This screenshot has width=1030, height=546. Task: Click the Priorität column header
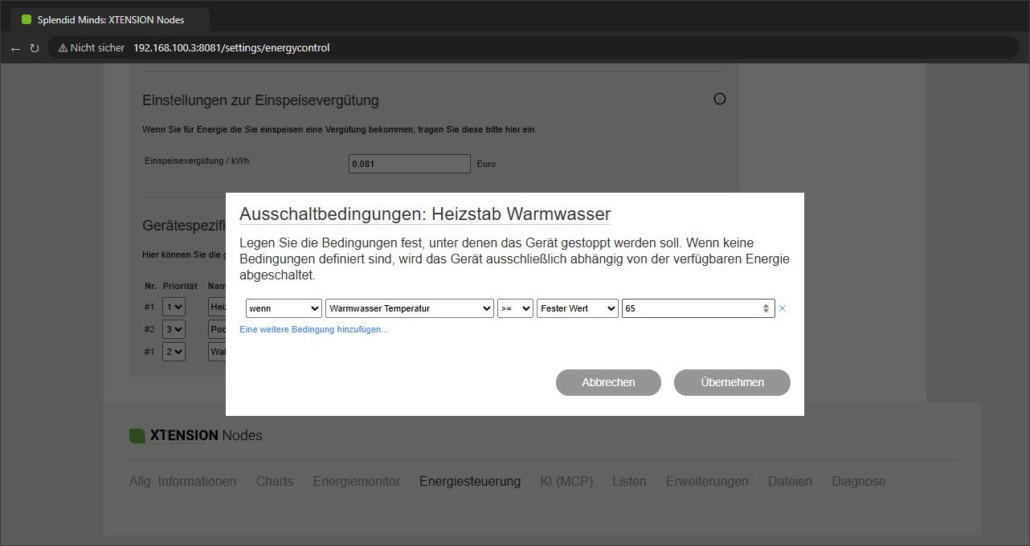(x=180, y=286)
